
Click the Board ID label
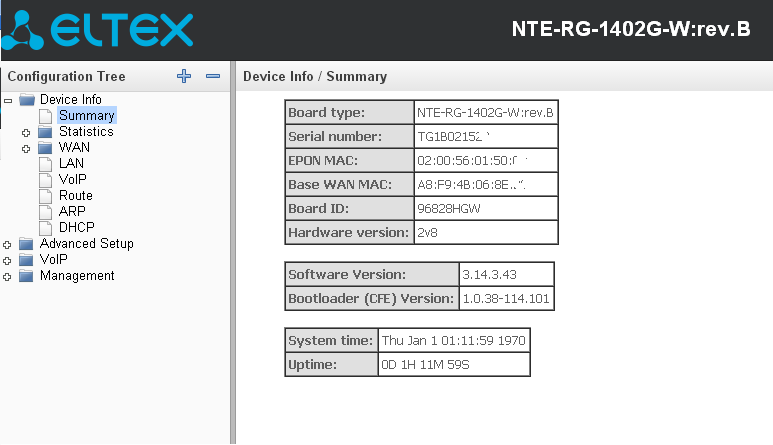318,208
